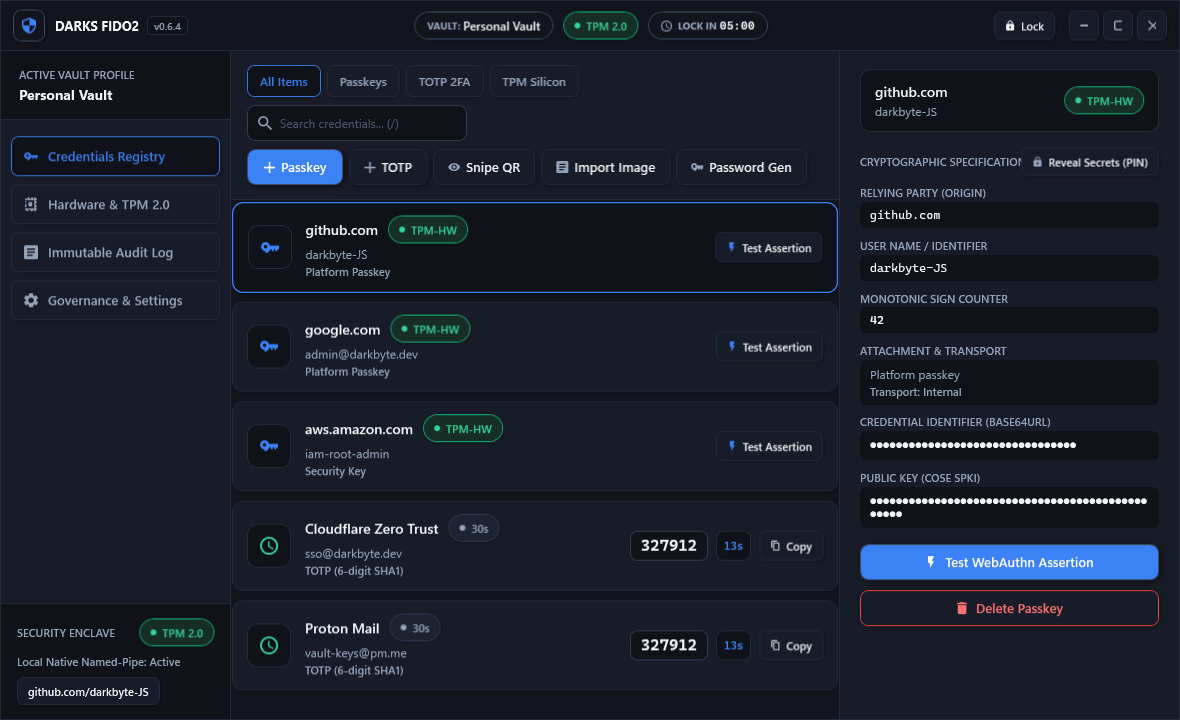Screen dimensions: 1180x720
Task: Click the clock icon of Proton Mail
Action: coord(269,645)
